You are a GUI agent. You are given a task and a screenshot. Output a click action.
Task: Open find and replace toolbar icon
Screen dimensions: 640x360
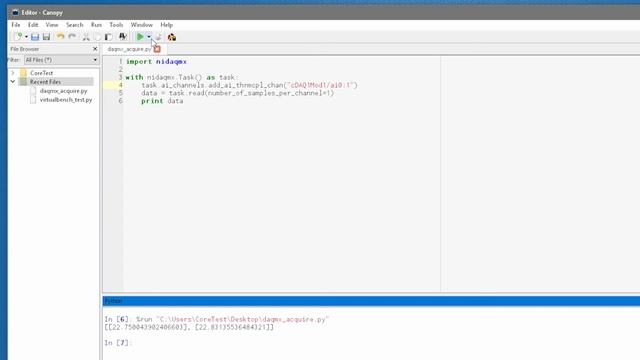coord(122,37)
